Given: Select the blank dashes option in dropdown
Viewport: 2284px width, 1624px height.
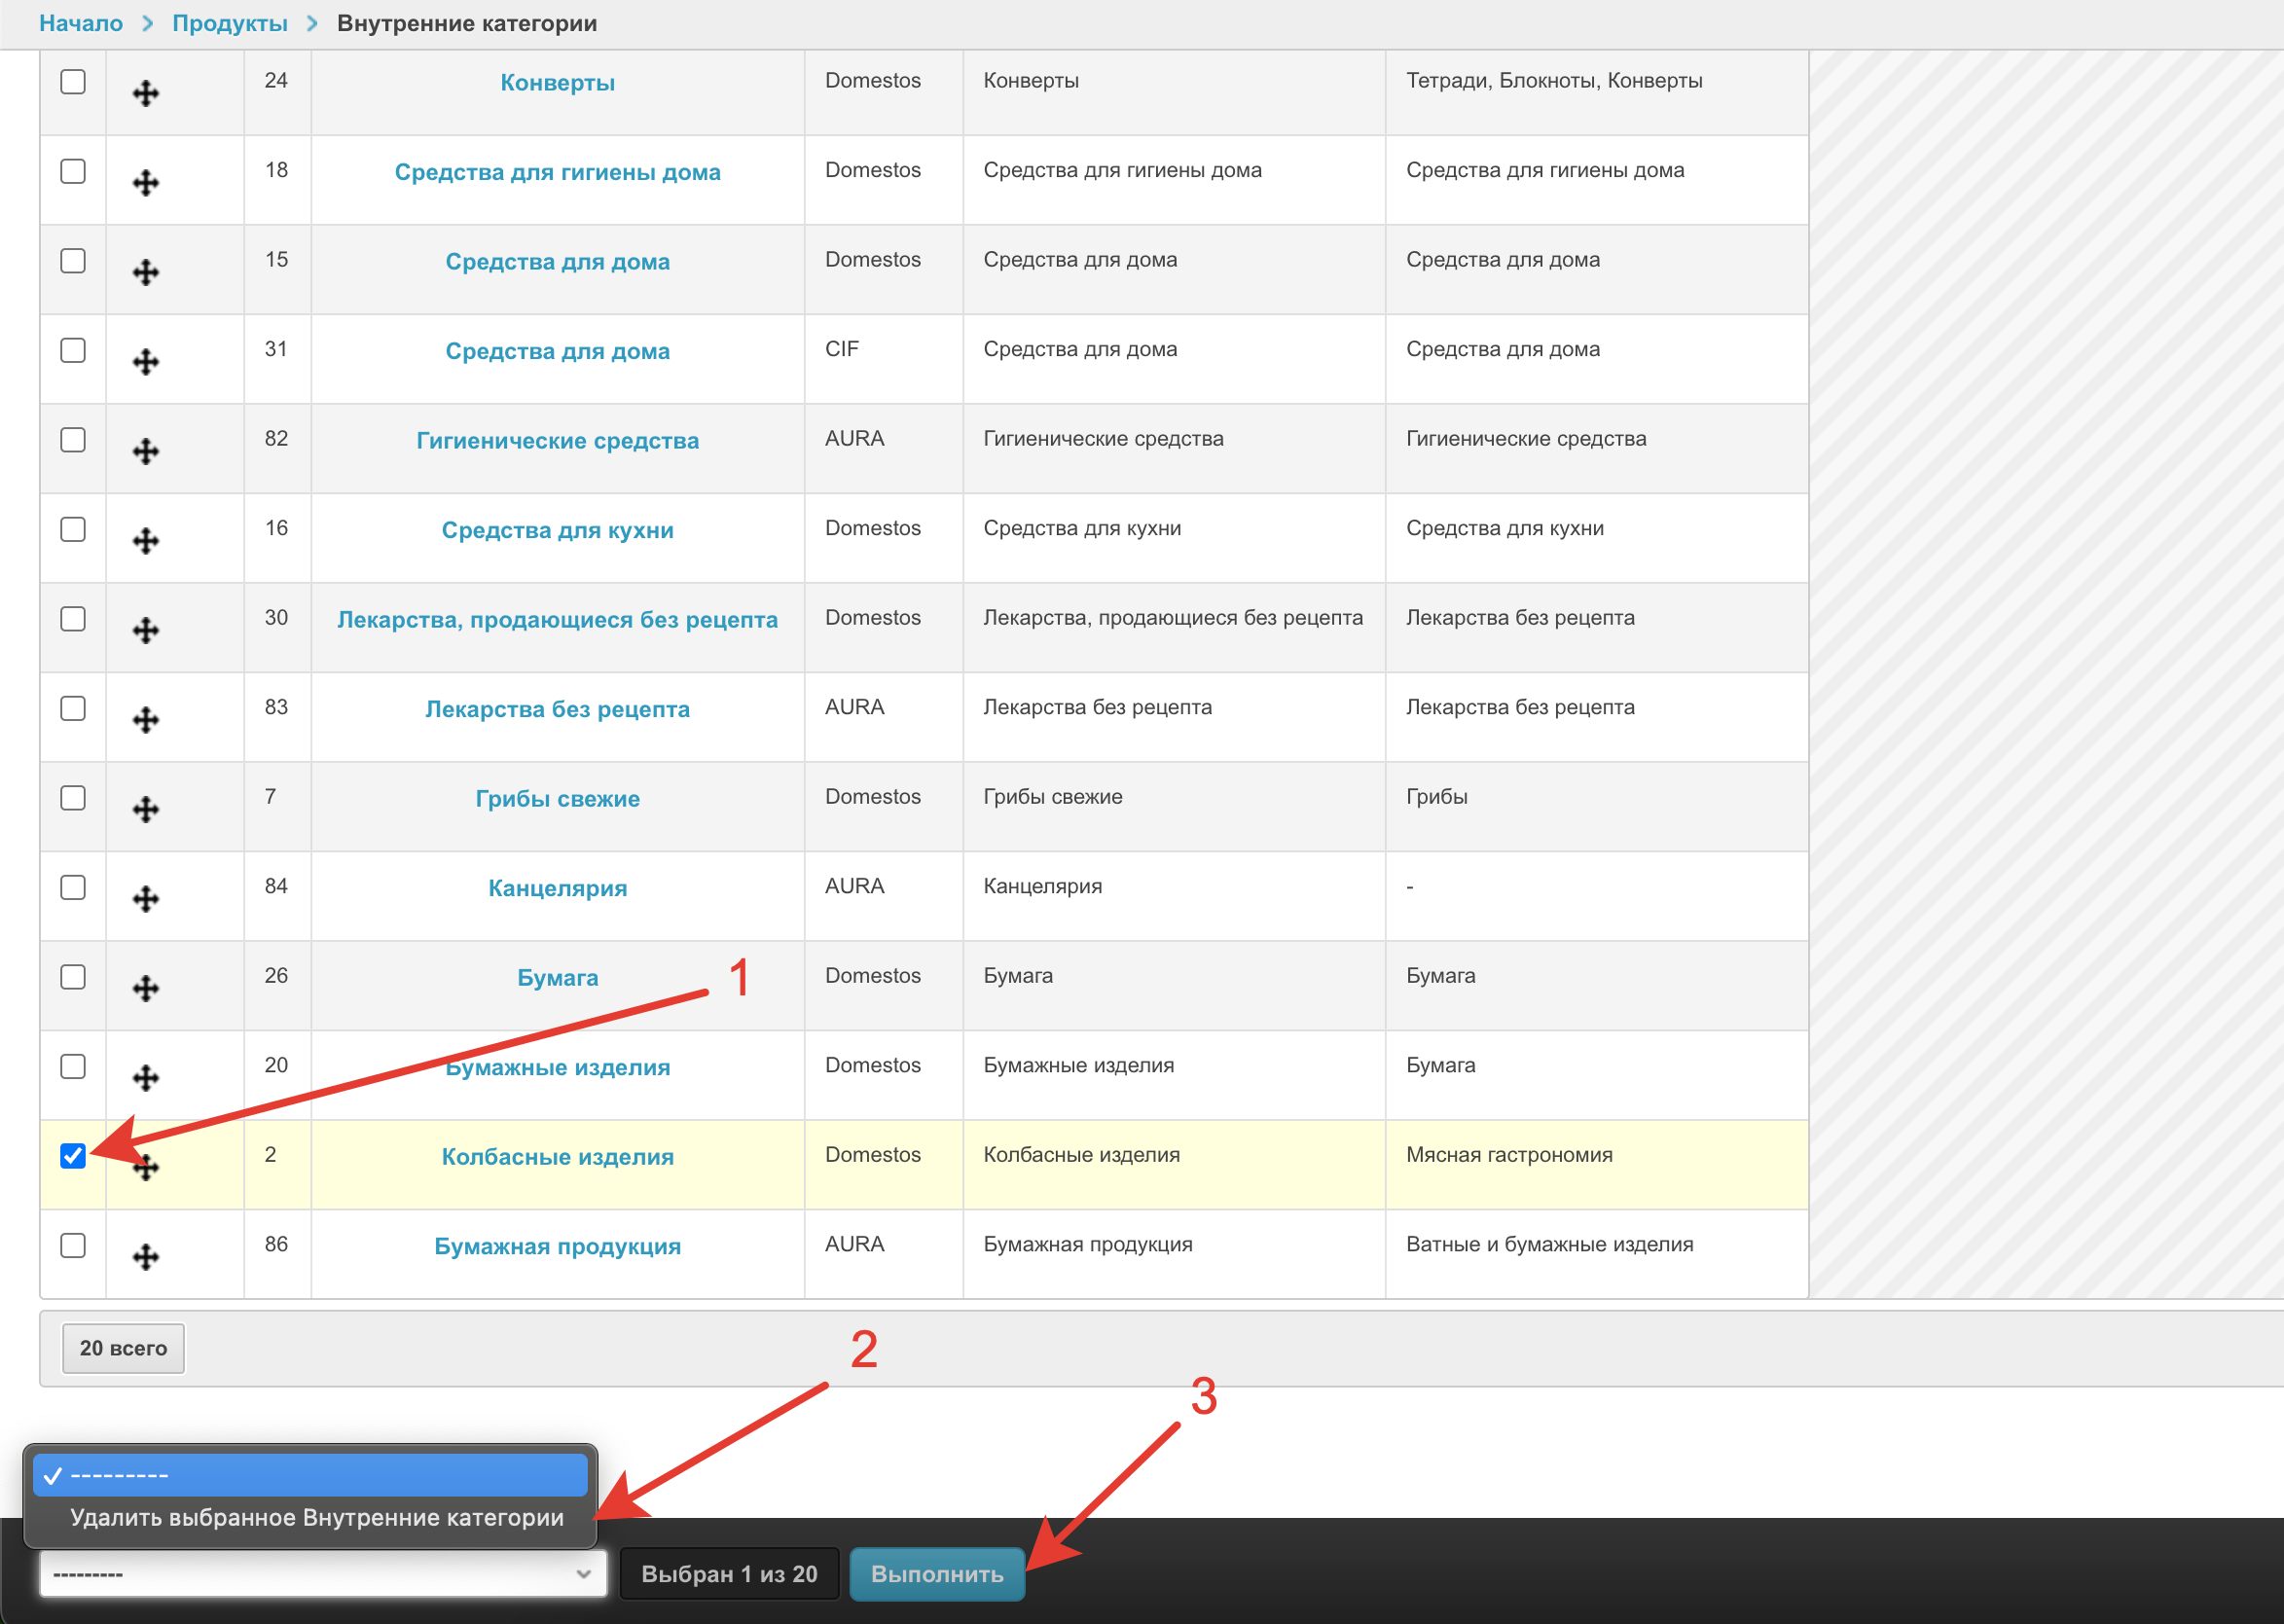Looking at the screenshot, I should 310,1475.
